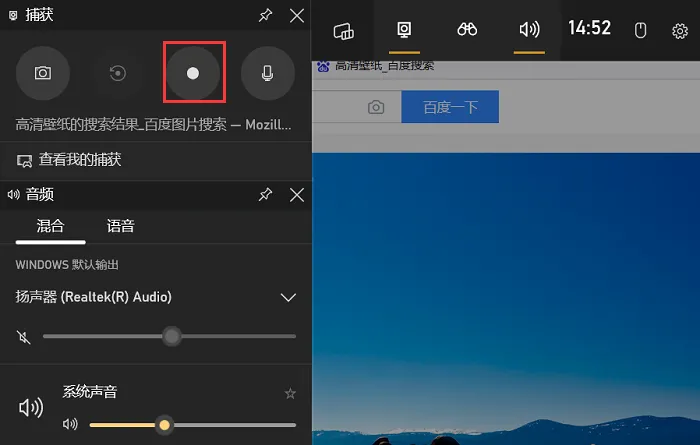Click the large 系统声音 speaker icon
Screen dimensions: 700x445
click(31, 408)
